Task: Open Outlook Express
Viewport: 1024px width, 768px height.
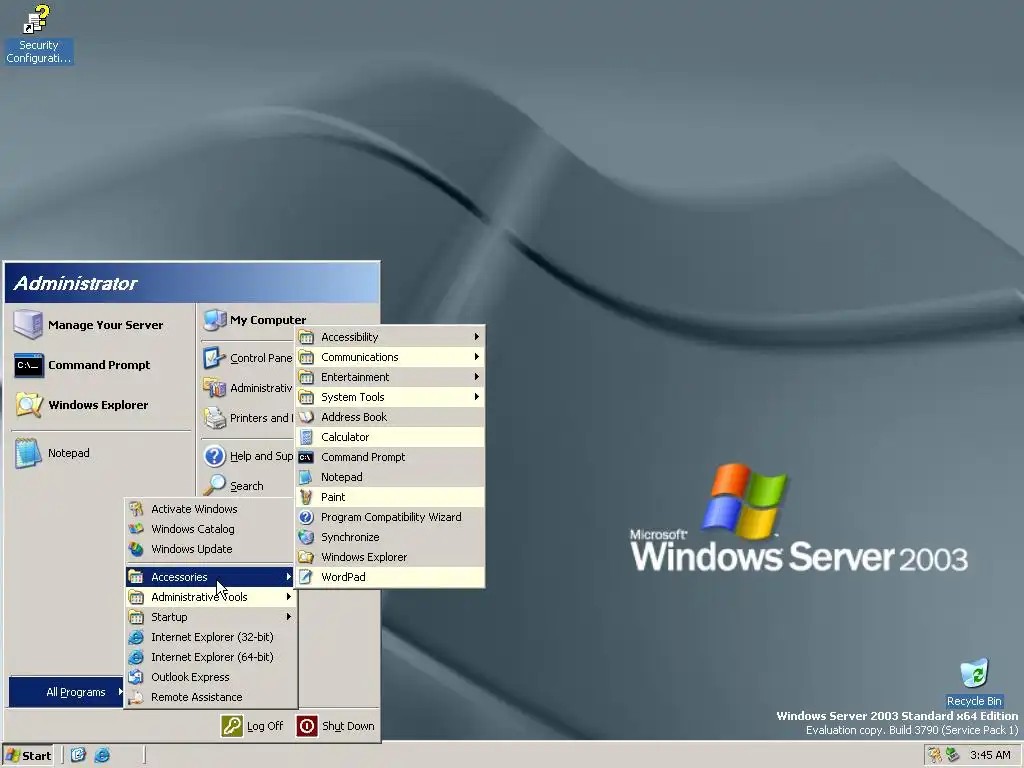Action: tap(210, 677)
